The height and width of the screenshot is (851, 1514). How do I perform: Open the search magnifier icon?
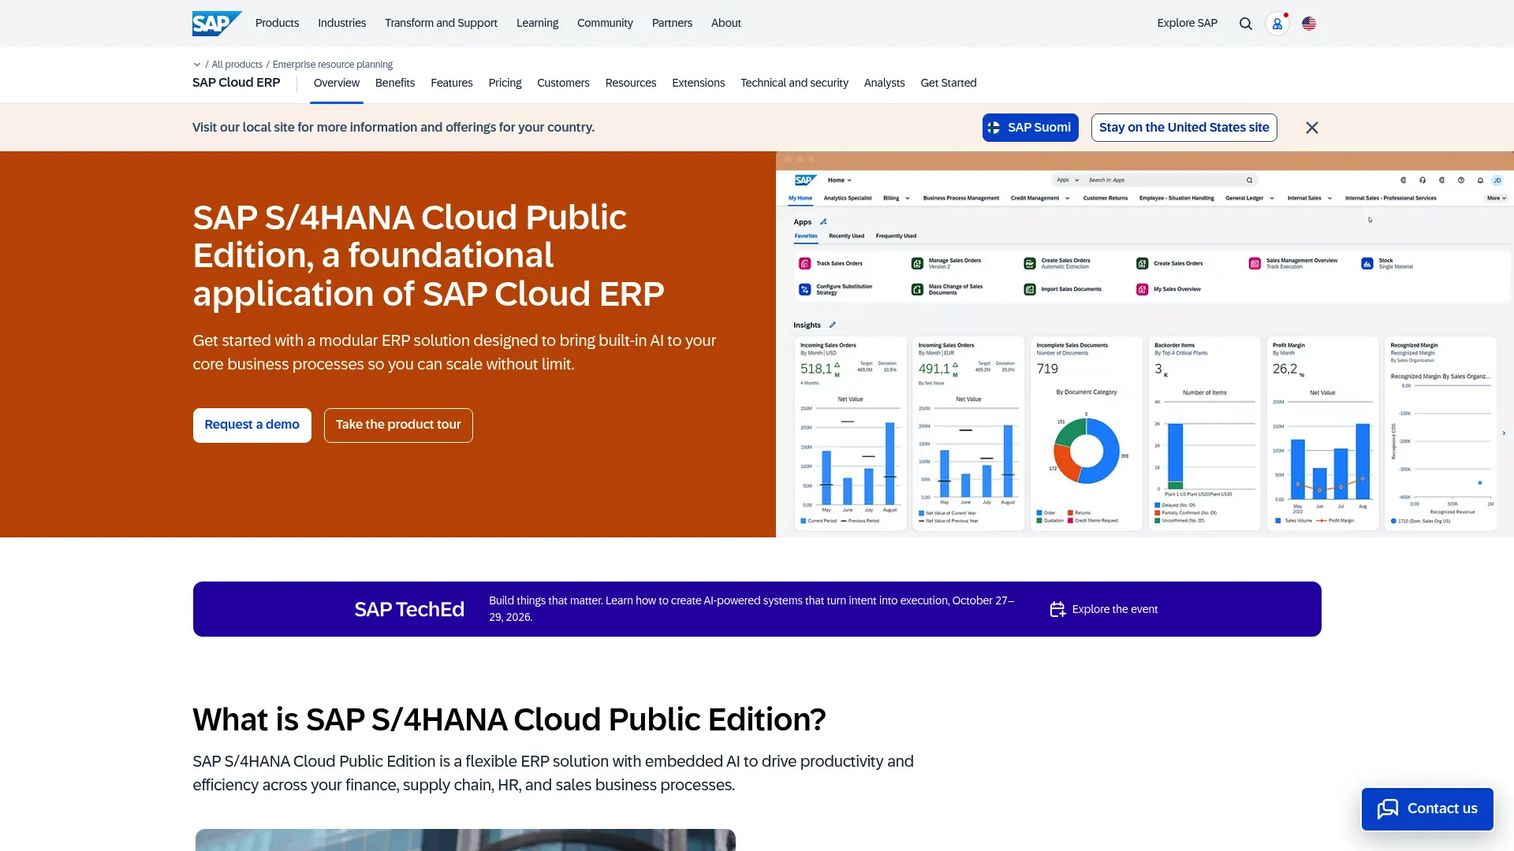pos(1245,24)
